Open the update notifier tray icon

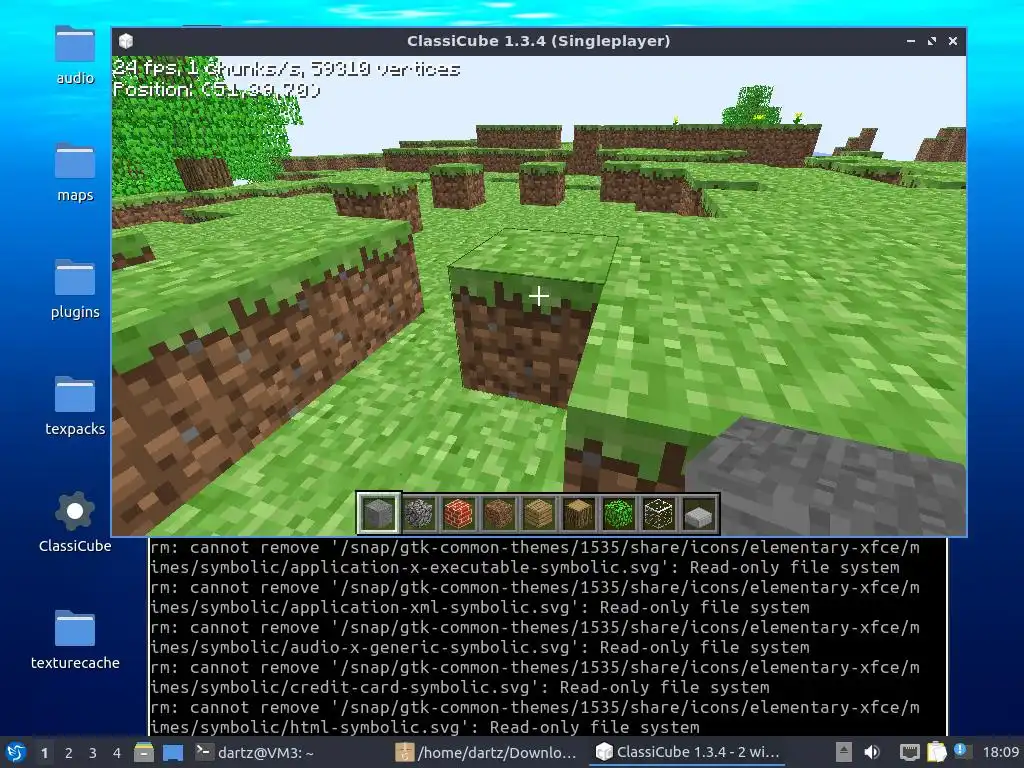pos(963,752)
